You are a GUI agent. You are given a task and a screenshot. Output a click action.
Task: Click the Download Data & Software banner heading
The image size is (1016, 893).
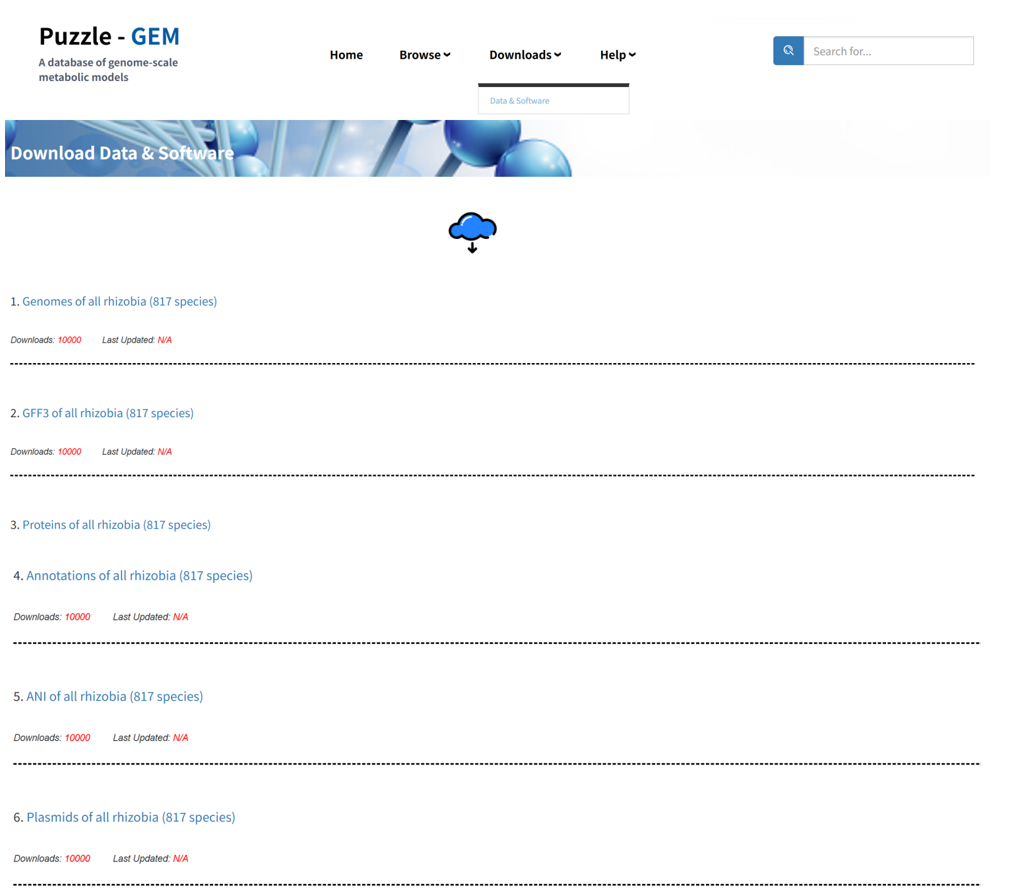pyautogui.click(x=122, y=153)
